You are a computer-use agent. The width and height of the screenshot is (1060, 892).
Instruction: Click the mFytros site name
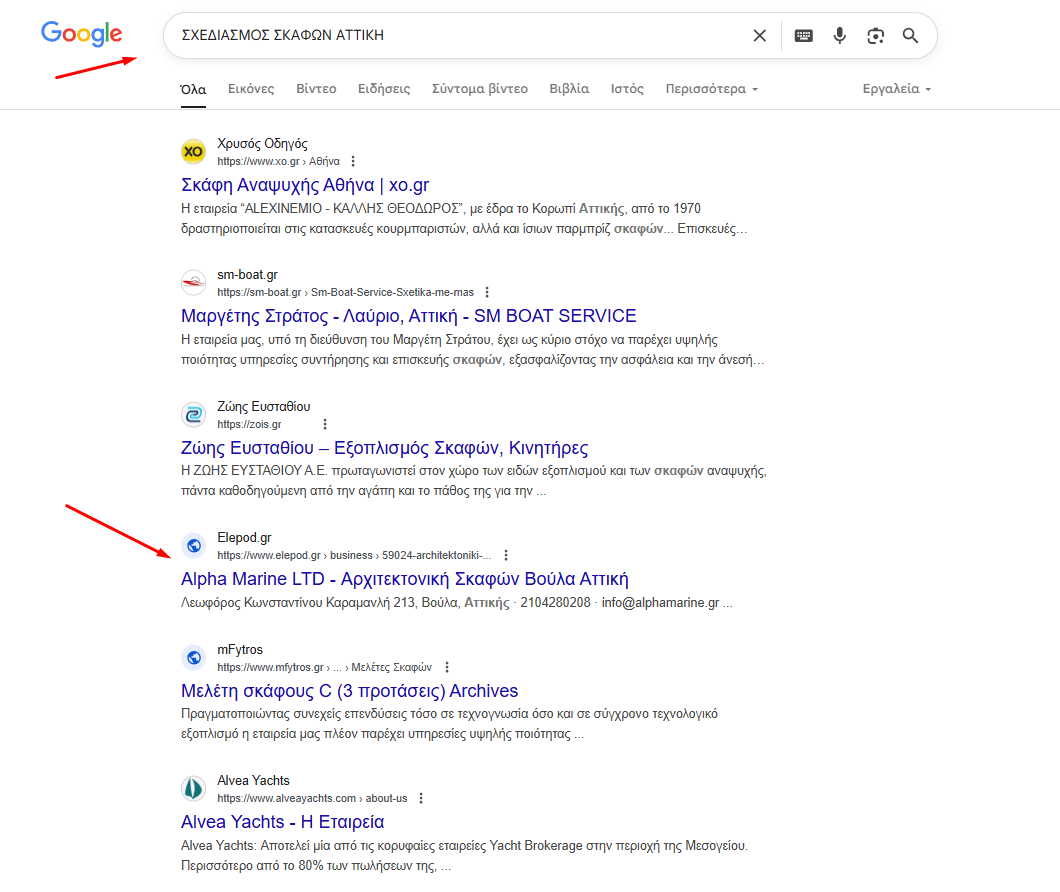[239, 649]
